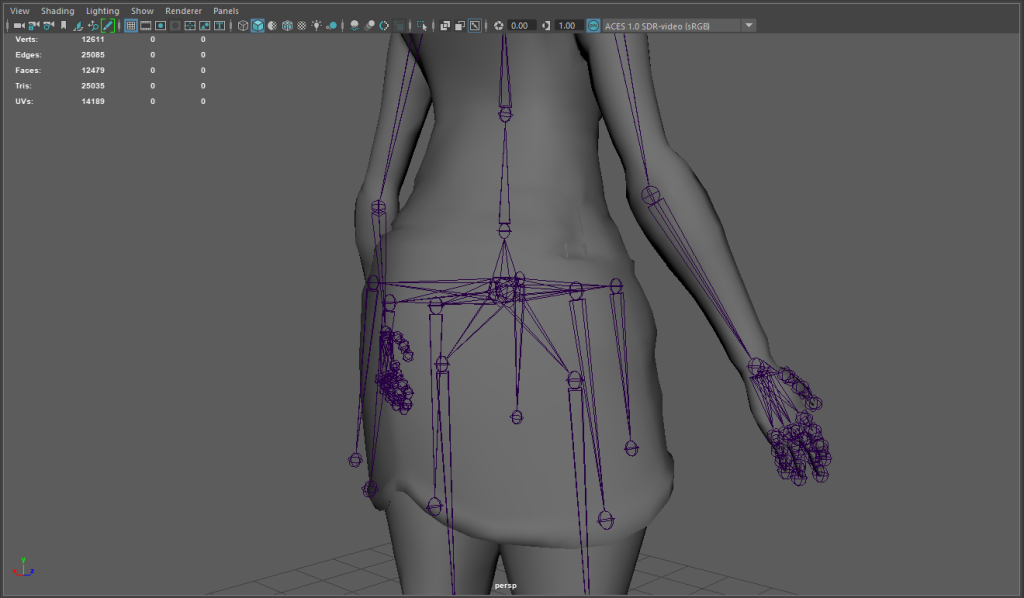Toggle the Resolution Gate icon
The height and width of the screenshot is (598, 1024).
[x=160, y=25]
